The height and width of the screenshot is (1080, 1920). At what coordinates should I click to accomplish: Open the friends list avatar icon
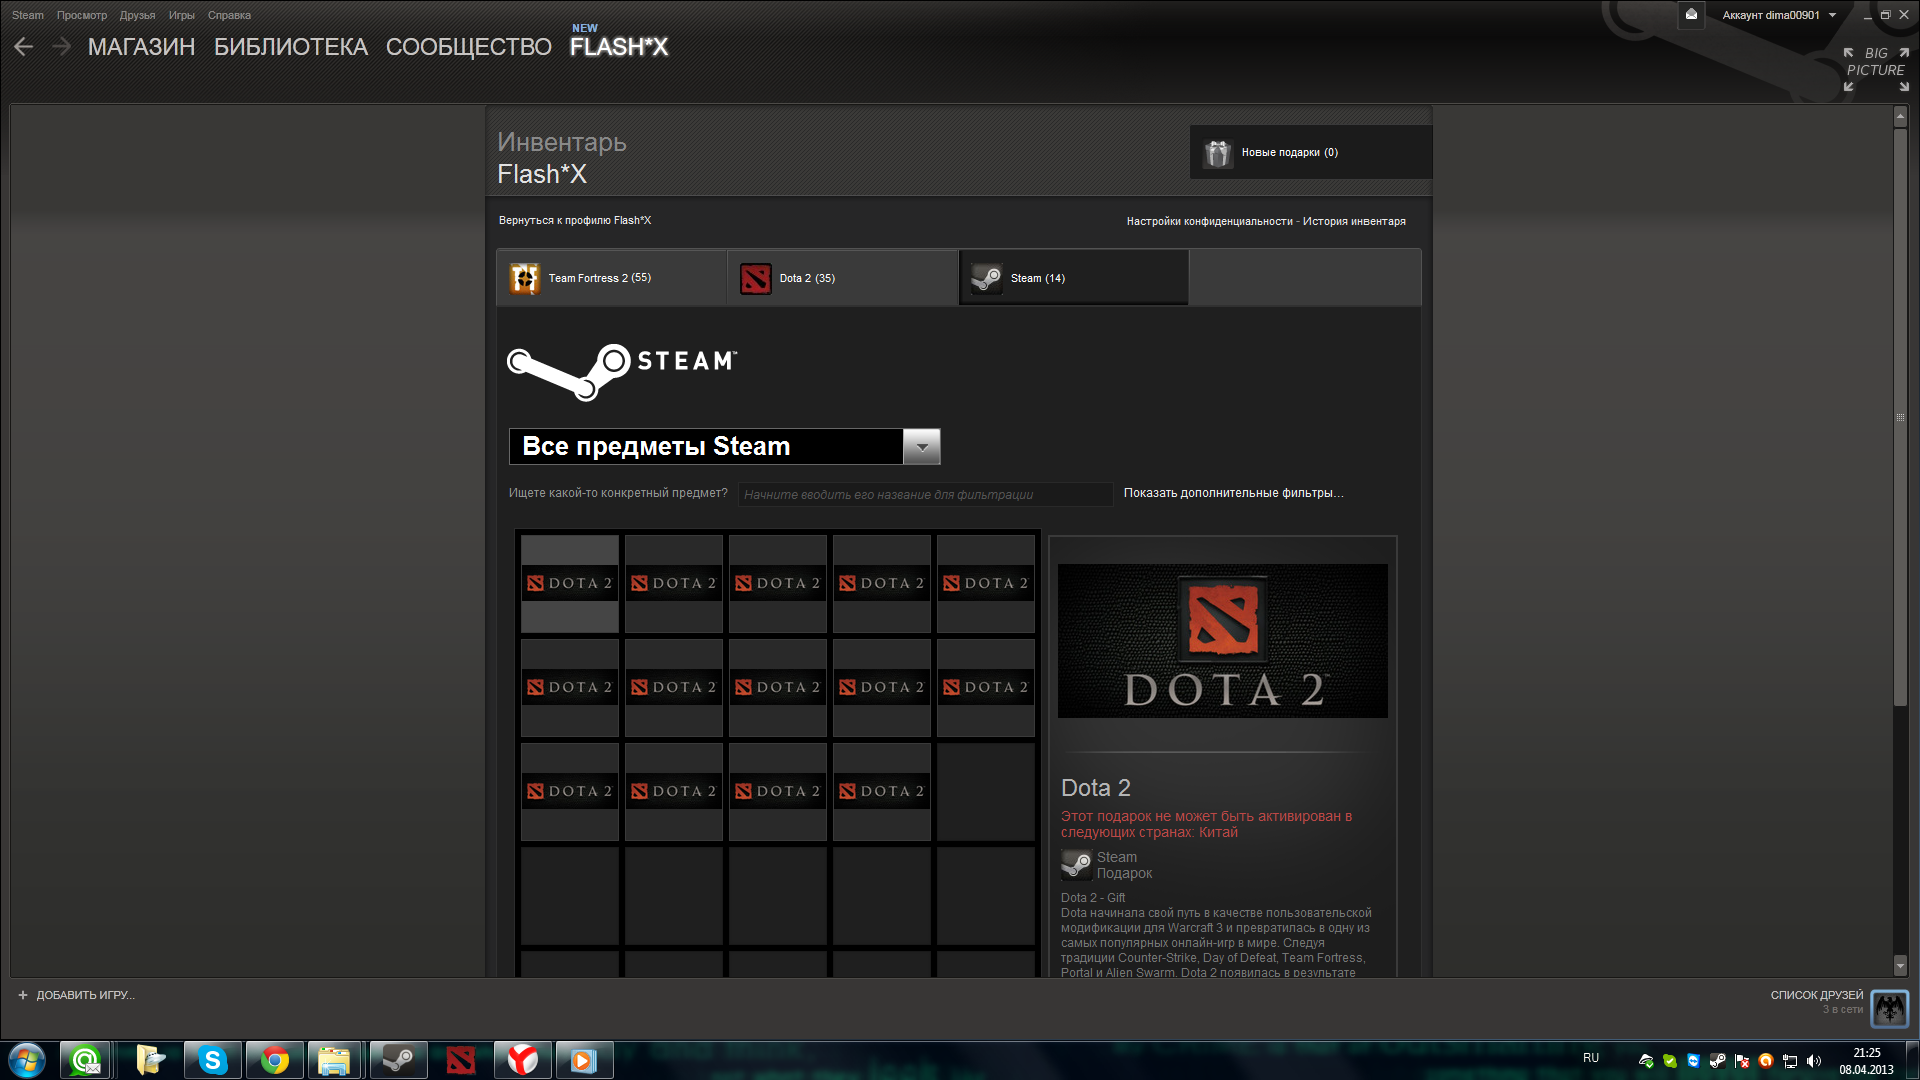click(1889, 1008)
